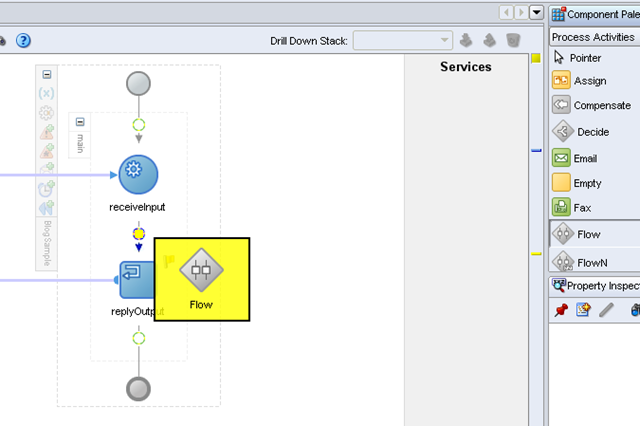
Task: Collapse the BlogSample process scope
Action: (47, 75)
